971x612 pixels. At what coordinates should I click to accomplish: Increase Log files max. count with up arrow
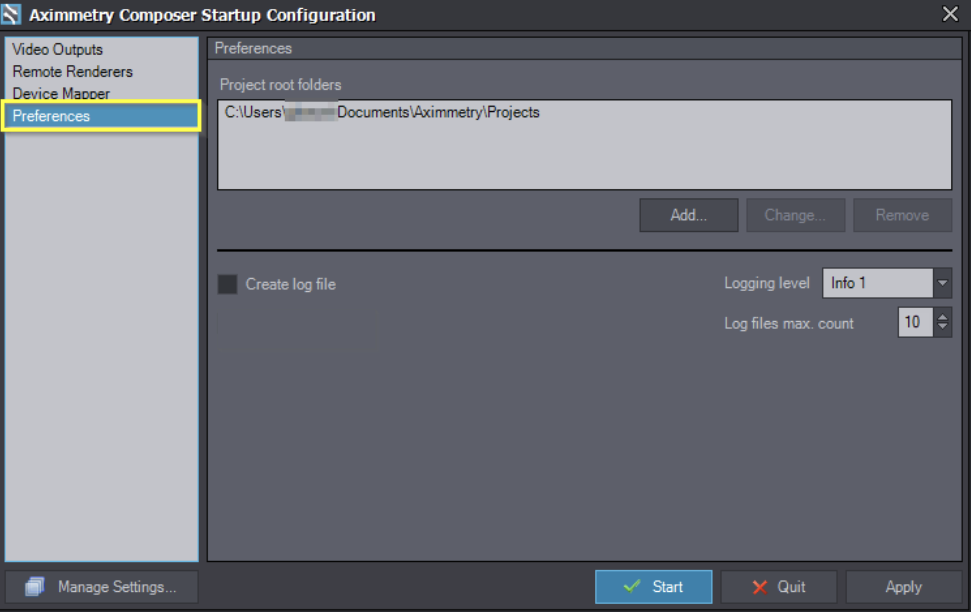coord(943,317)
